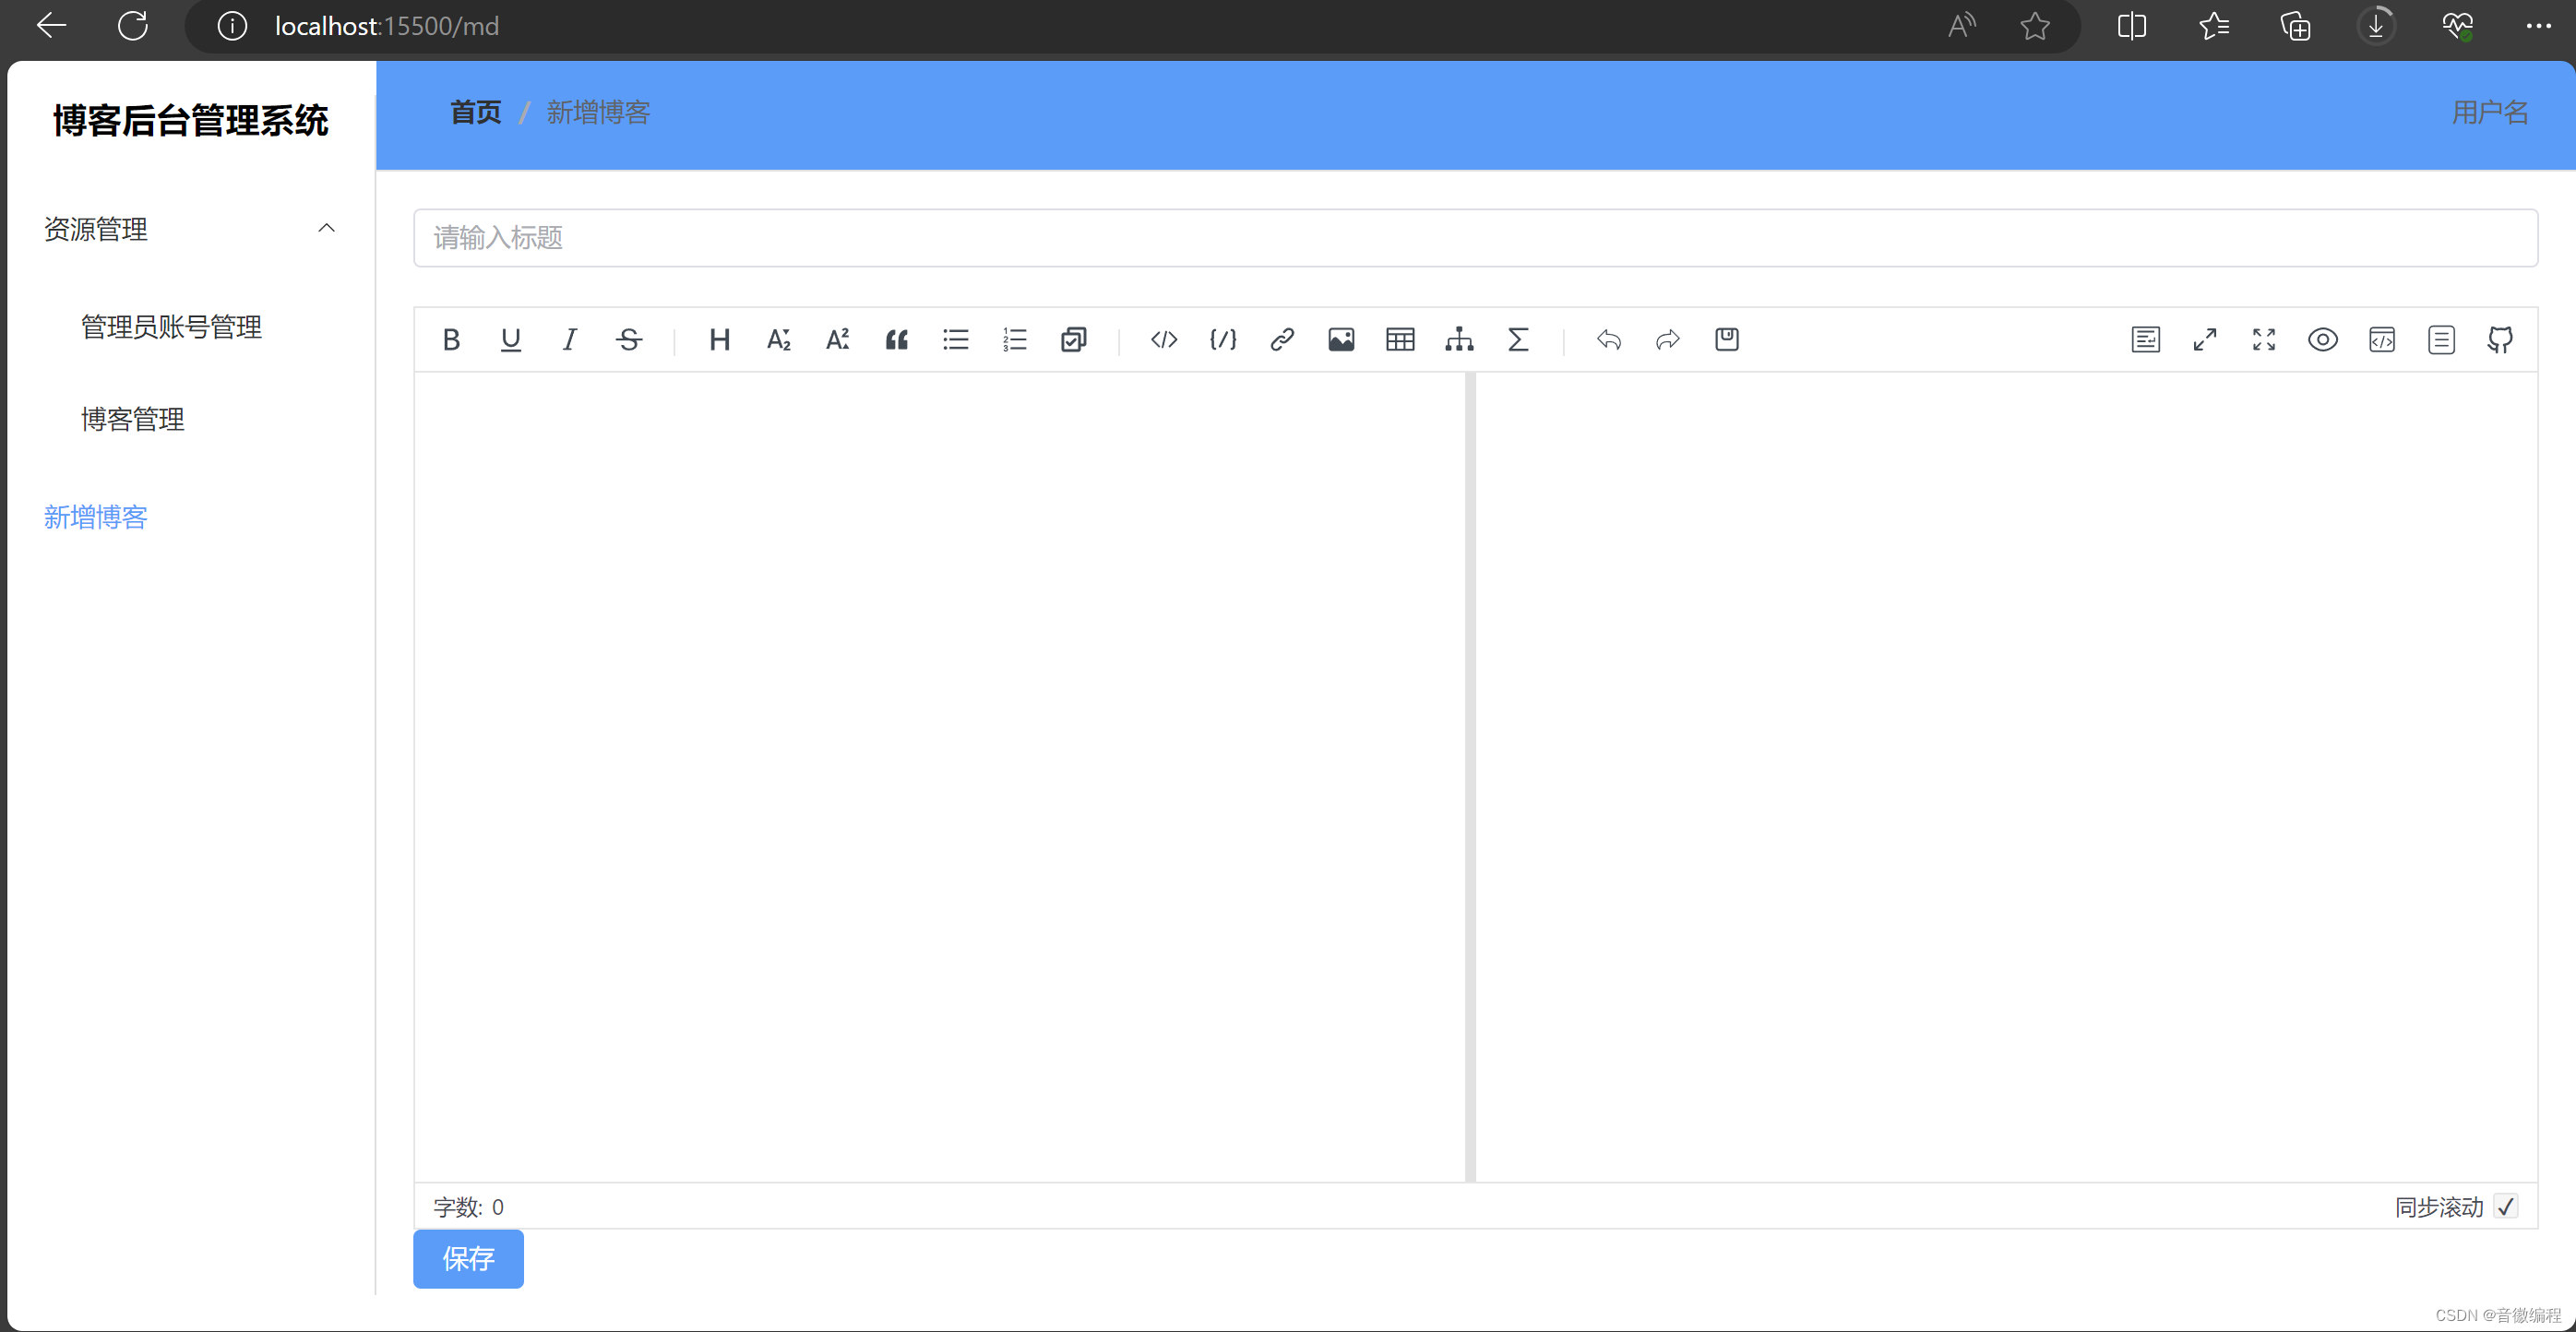This screenshot has width=2576, height=1332.
Task: Toggle the 同步滚动 sync scroll checkbox
Action: (2505, 1207)
